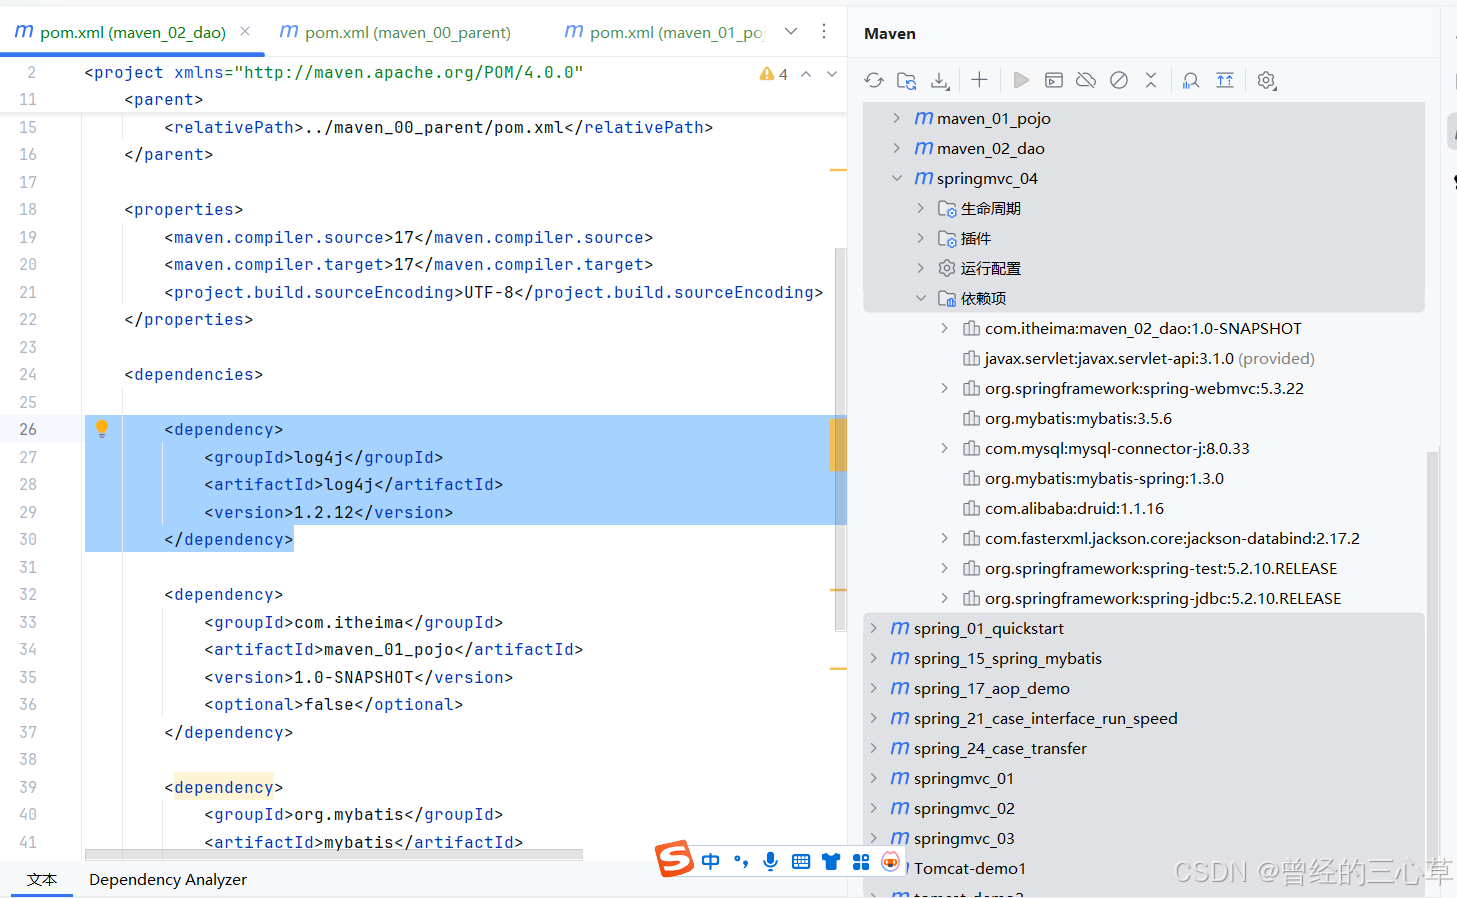This screenshot has height=898, width=1457.
Task: Show dependency diagram icon in Maven toolbar
Action: tap(1191, 81)
